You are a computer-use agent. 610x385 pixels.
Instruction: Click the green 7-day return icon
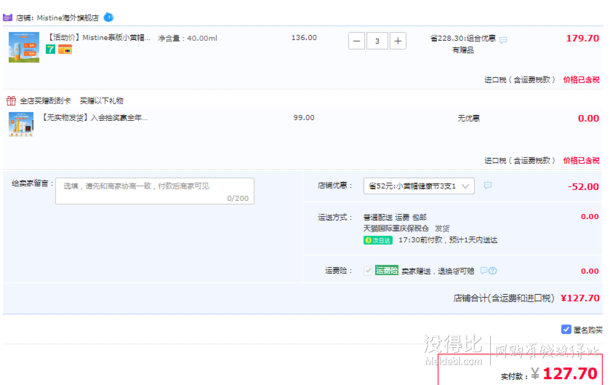point(51,49)
